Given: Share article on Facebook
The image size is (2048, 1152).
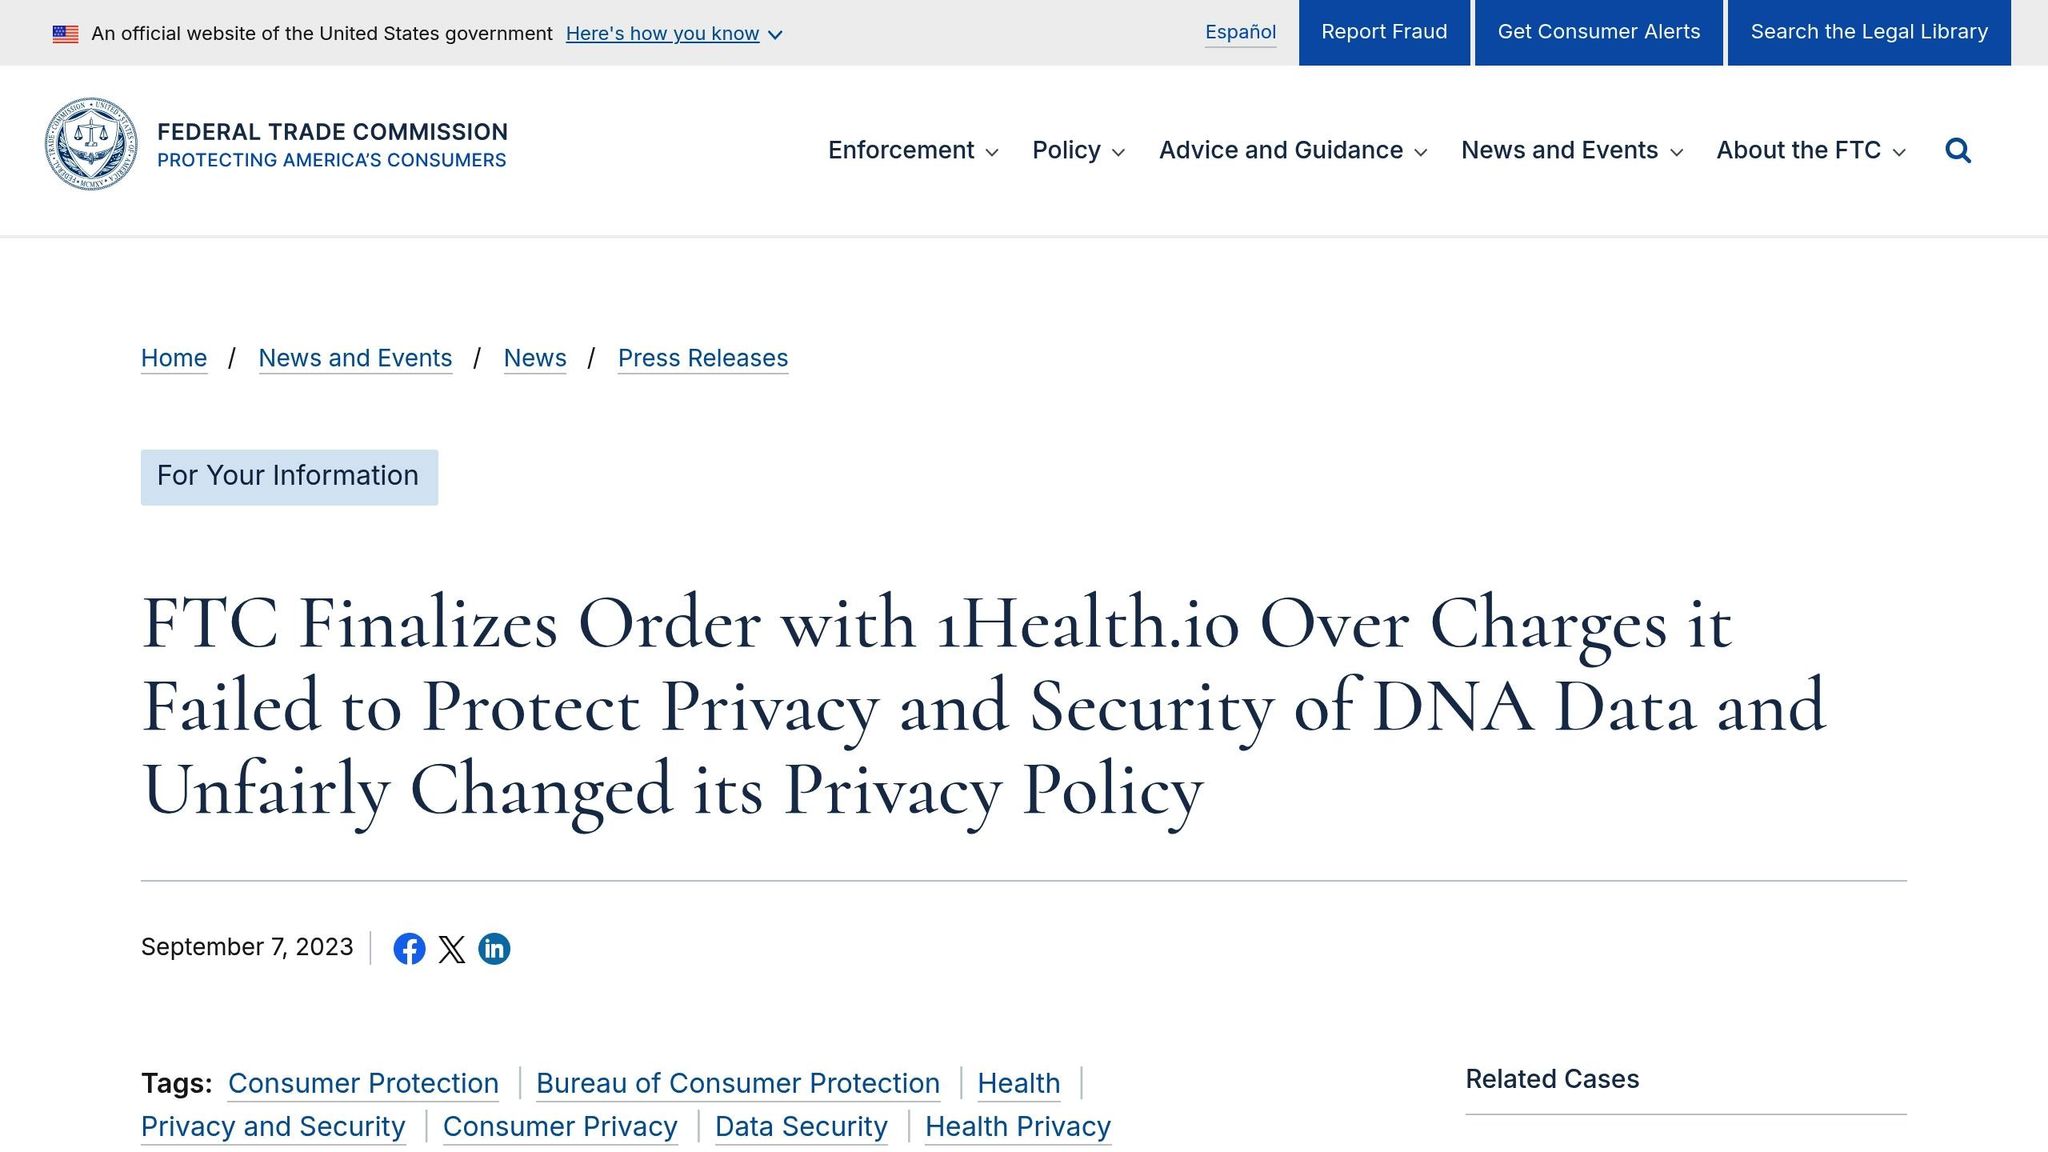Looking at the screenshot, I should pyautogui.click(x=409, y=948).
